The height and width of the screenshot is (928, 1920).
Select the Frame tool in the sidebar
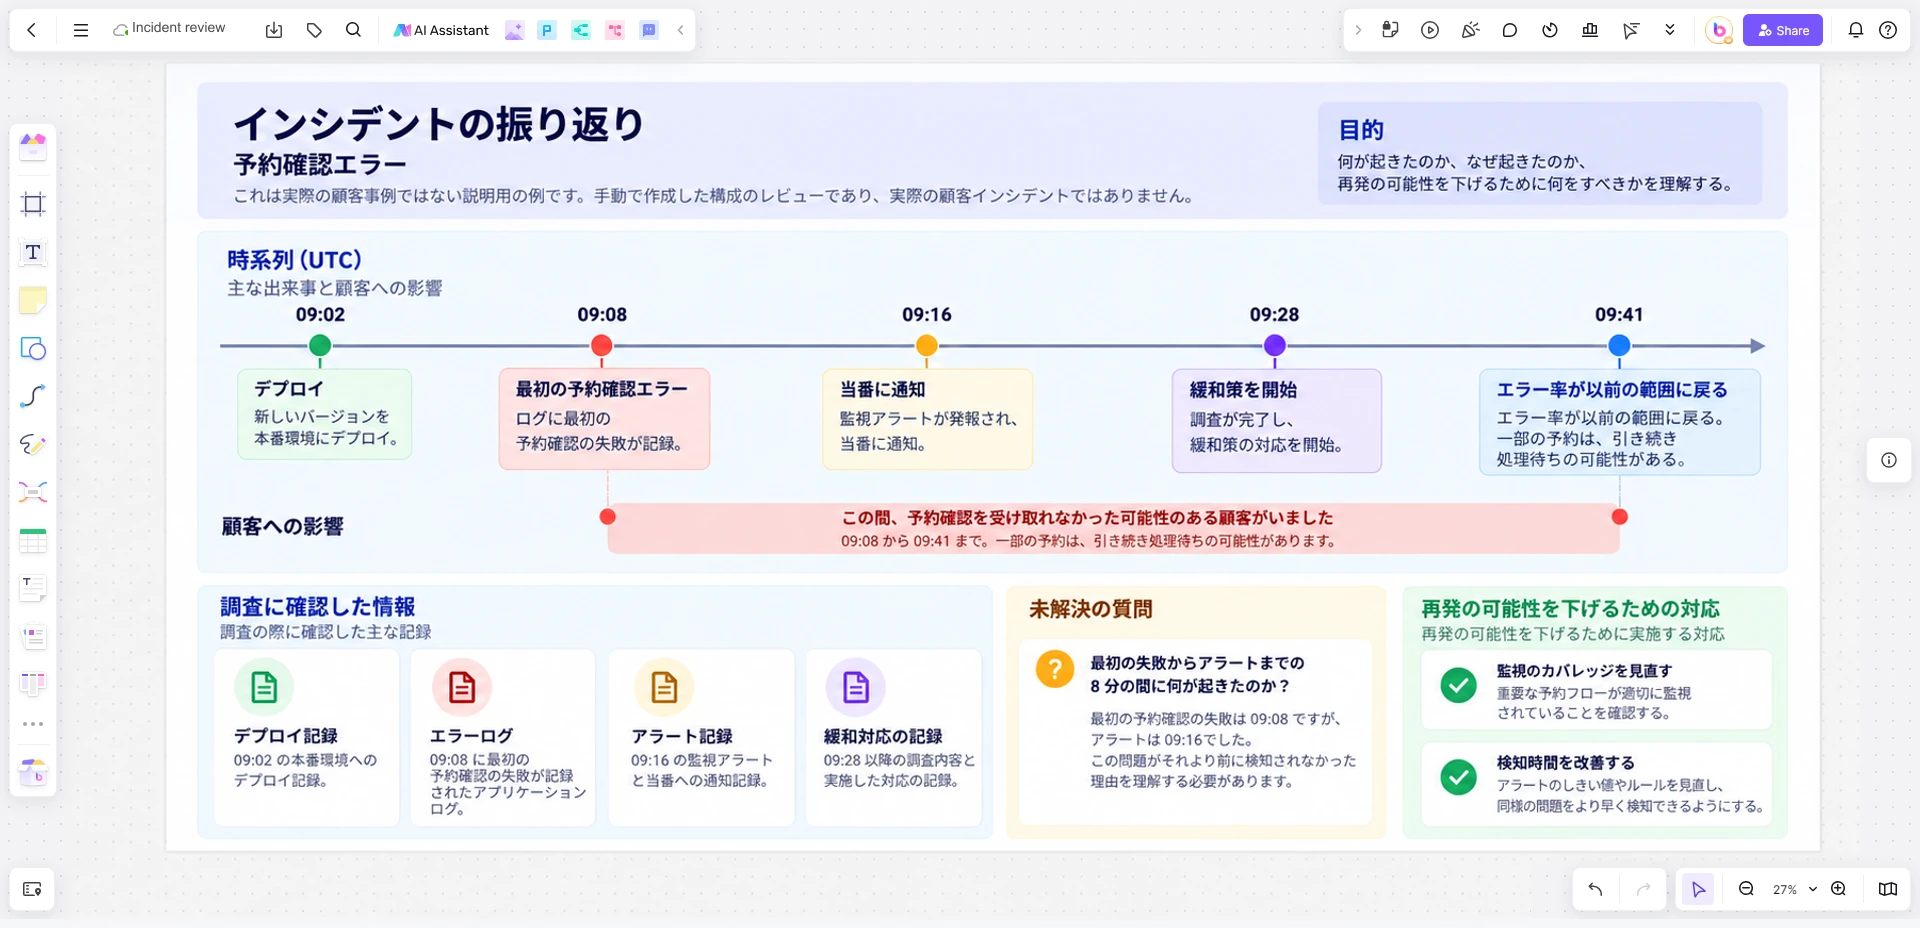(33, 204)
